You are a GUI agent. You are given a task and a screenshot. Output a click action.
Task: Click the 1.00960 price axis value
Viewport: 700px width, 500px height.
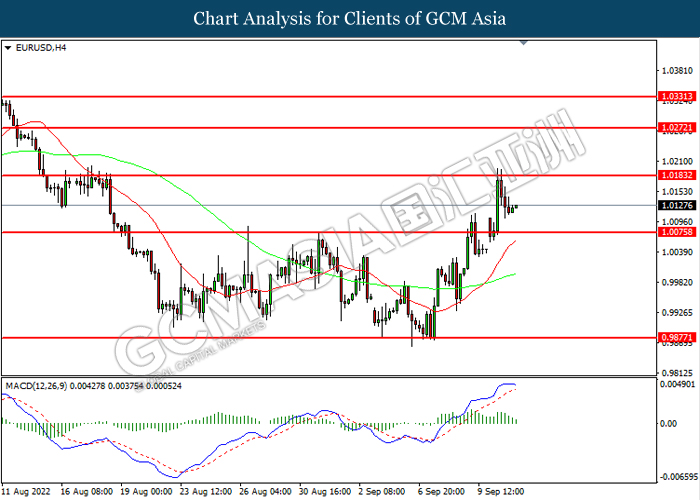[677, 221]
